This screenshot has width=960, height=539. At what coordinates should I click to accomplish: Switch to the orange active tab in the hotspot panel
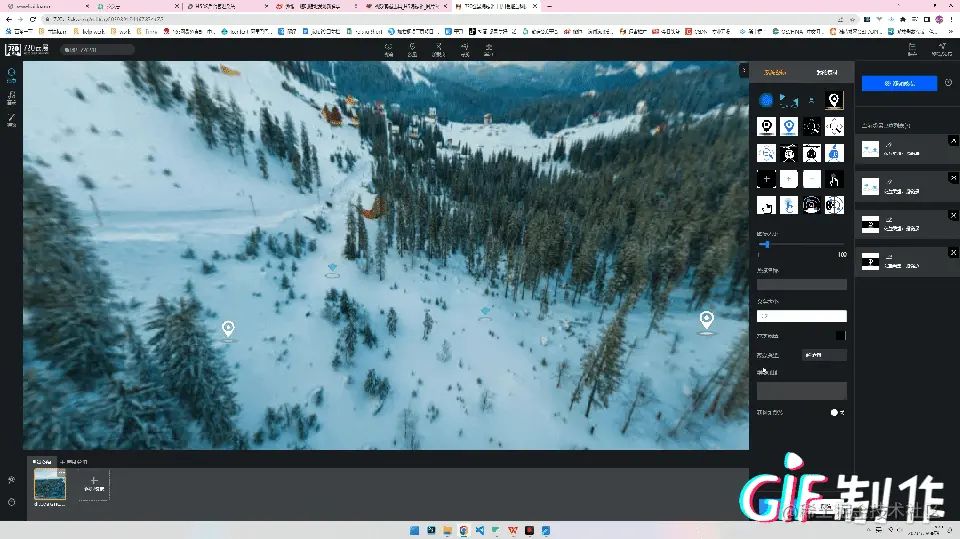[774, 72]
